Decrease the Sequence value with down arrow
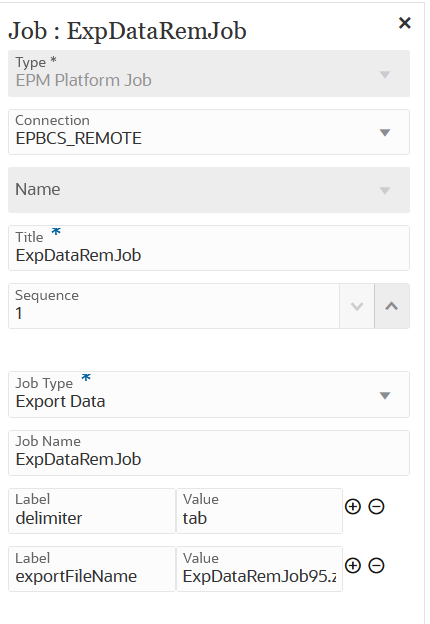The width and height of the screenshot is (430, 624). coord(357,306)
